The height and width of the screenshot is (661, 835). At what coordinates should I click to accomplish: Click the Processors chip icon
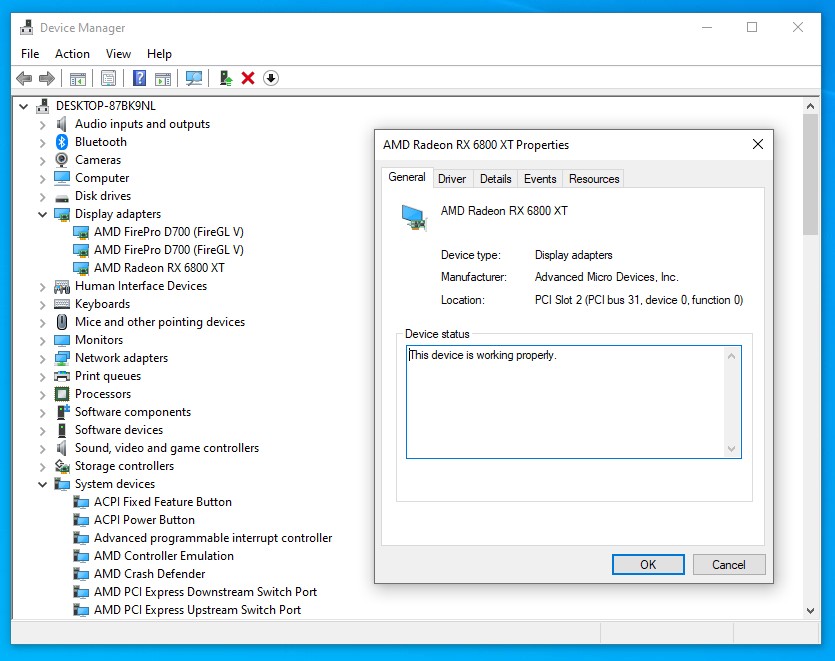coord(62,394)
